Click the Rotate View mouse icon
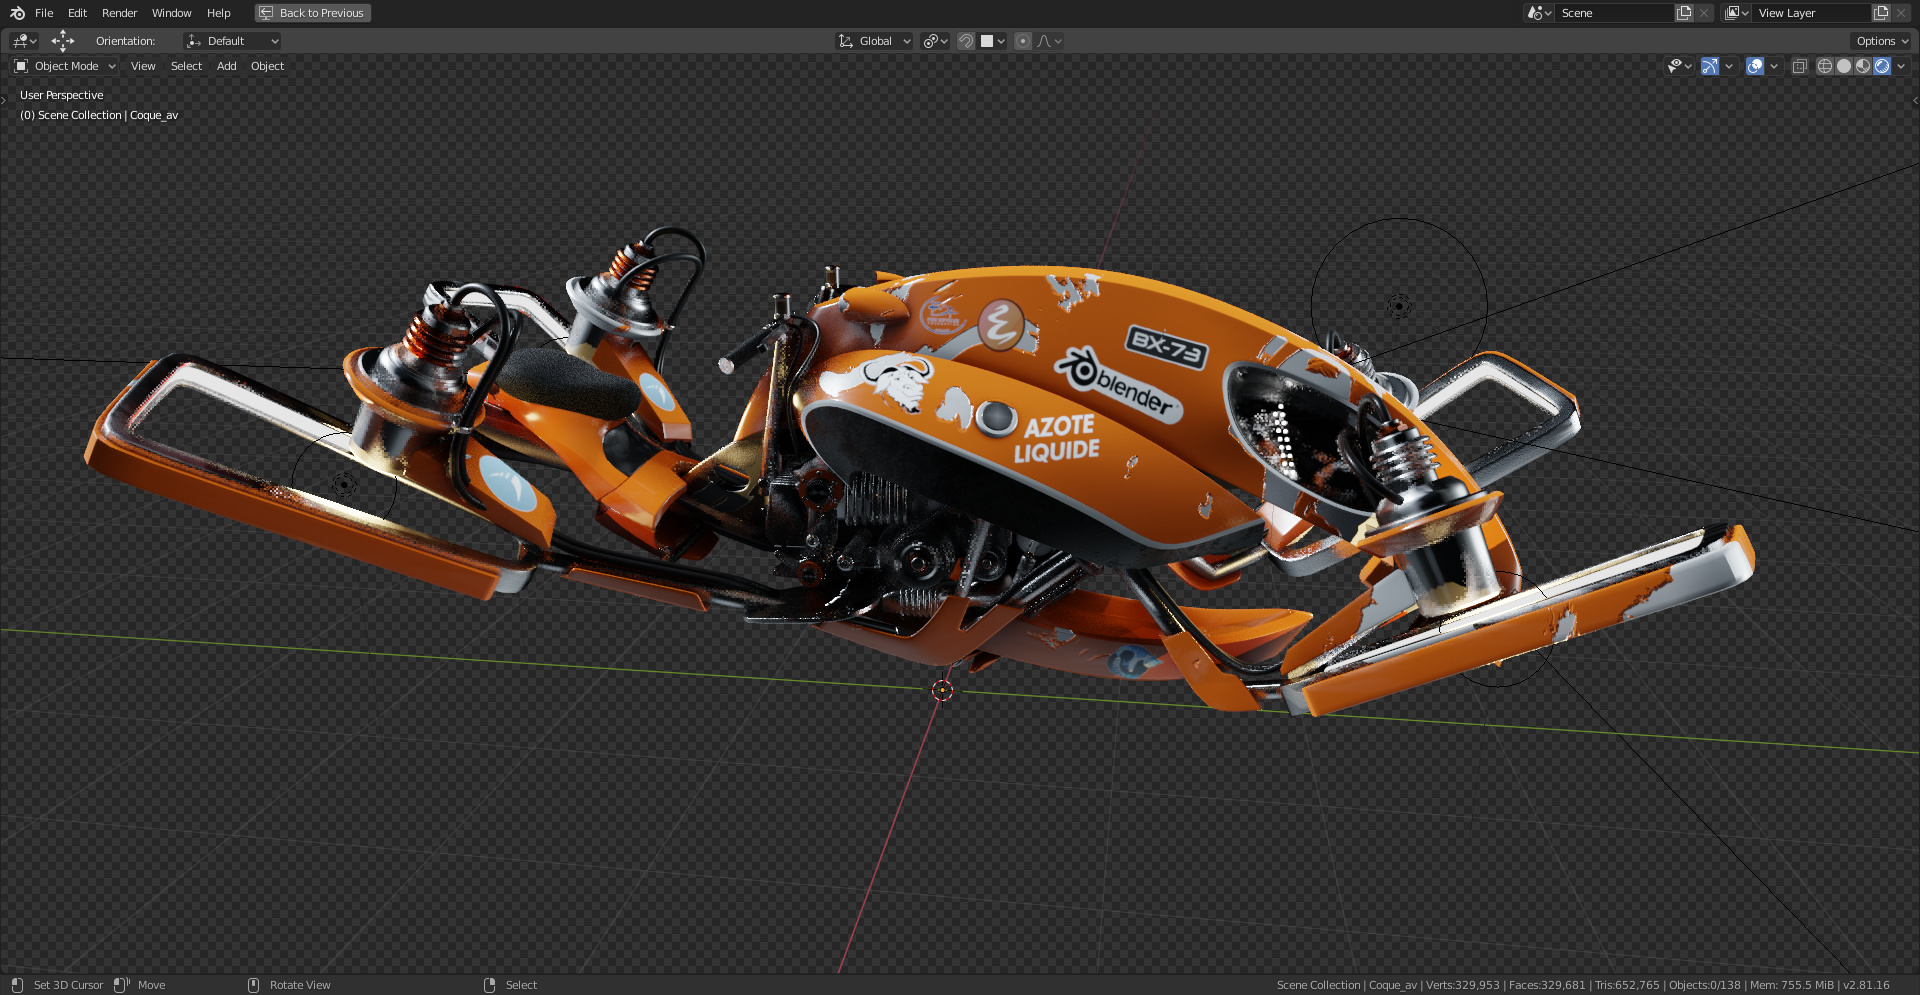Viewport: 1920px width, 995px height. (253, 985)
